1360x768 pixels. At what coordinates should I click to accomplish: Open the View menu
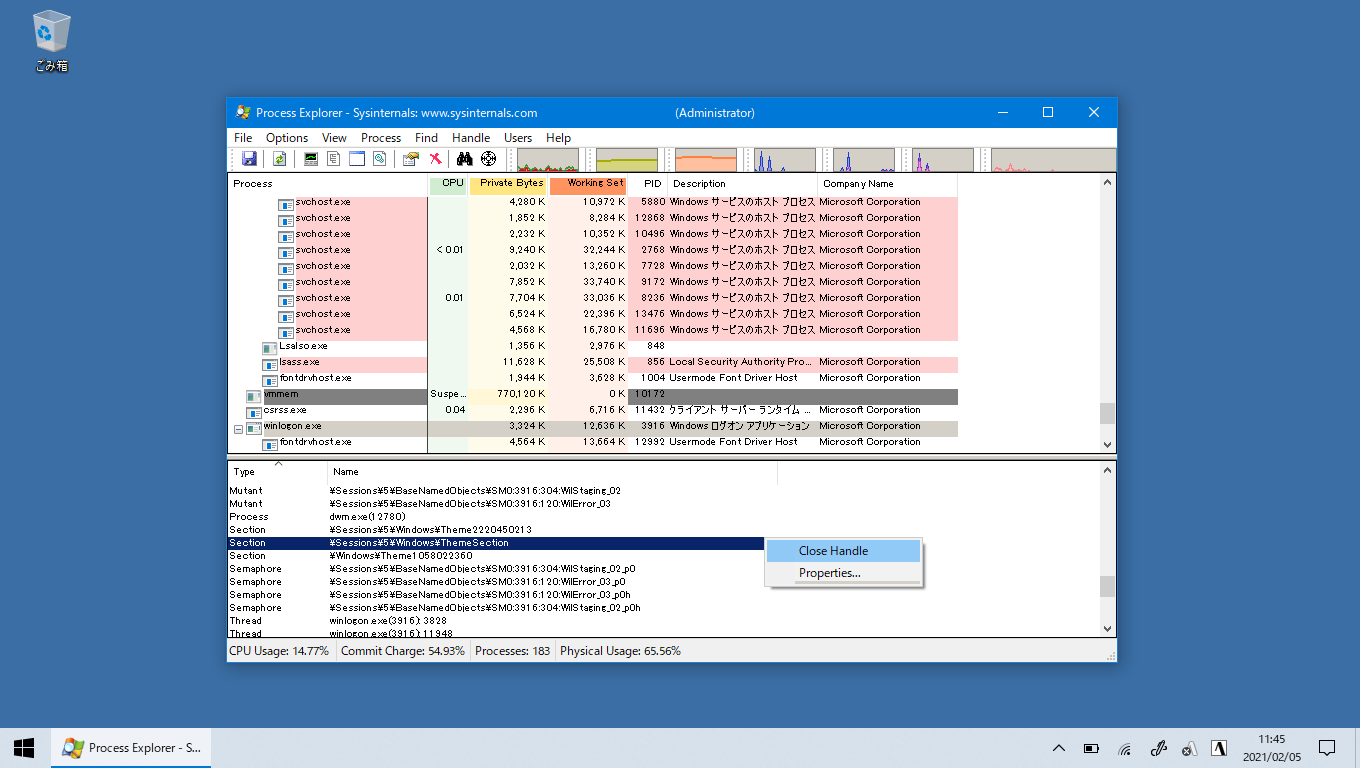[334, 138]
